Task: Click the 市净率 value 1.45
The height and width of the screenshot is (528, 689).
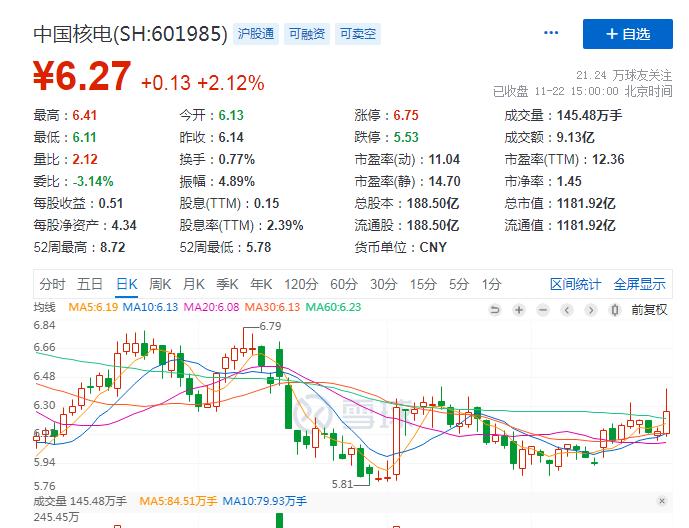Action: point(569,181)
